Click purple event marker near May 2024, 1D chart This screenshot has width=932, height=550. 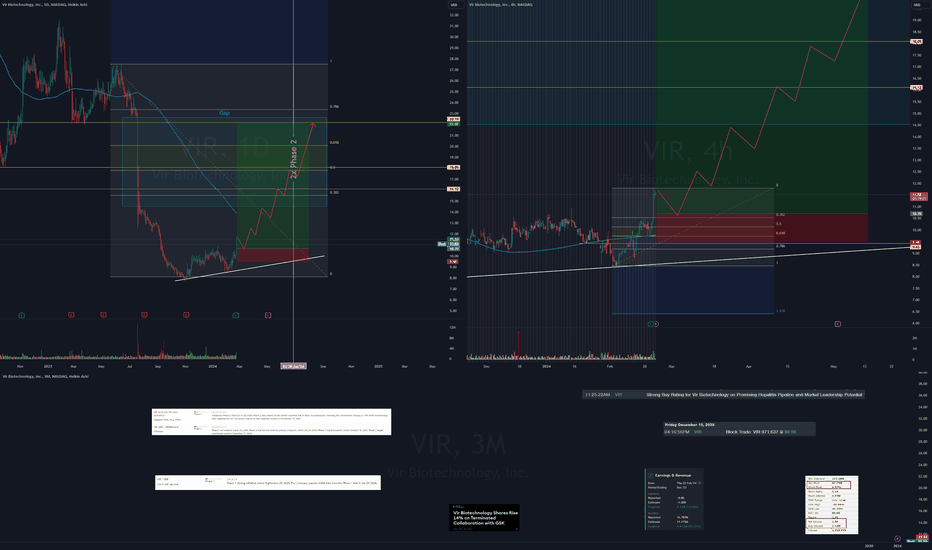click(x=268, y=315)
